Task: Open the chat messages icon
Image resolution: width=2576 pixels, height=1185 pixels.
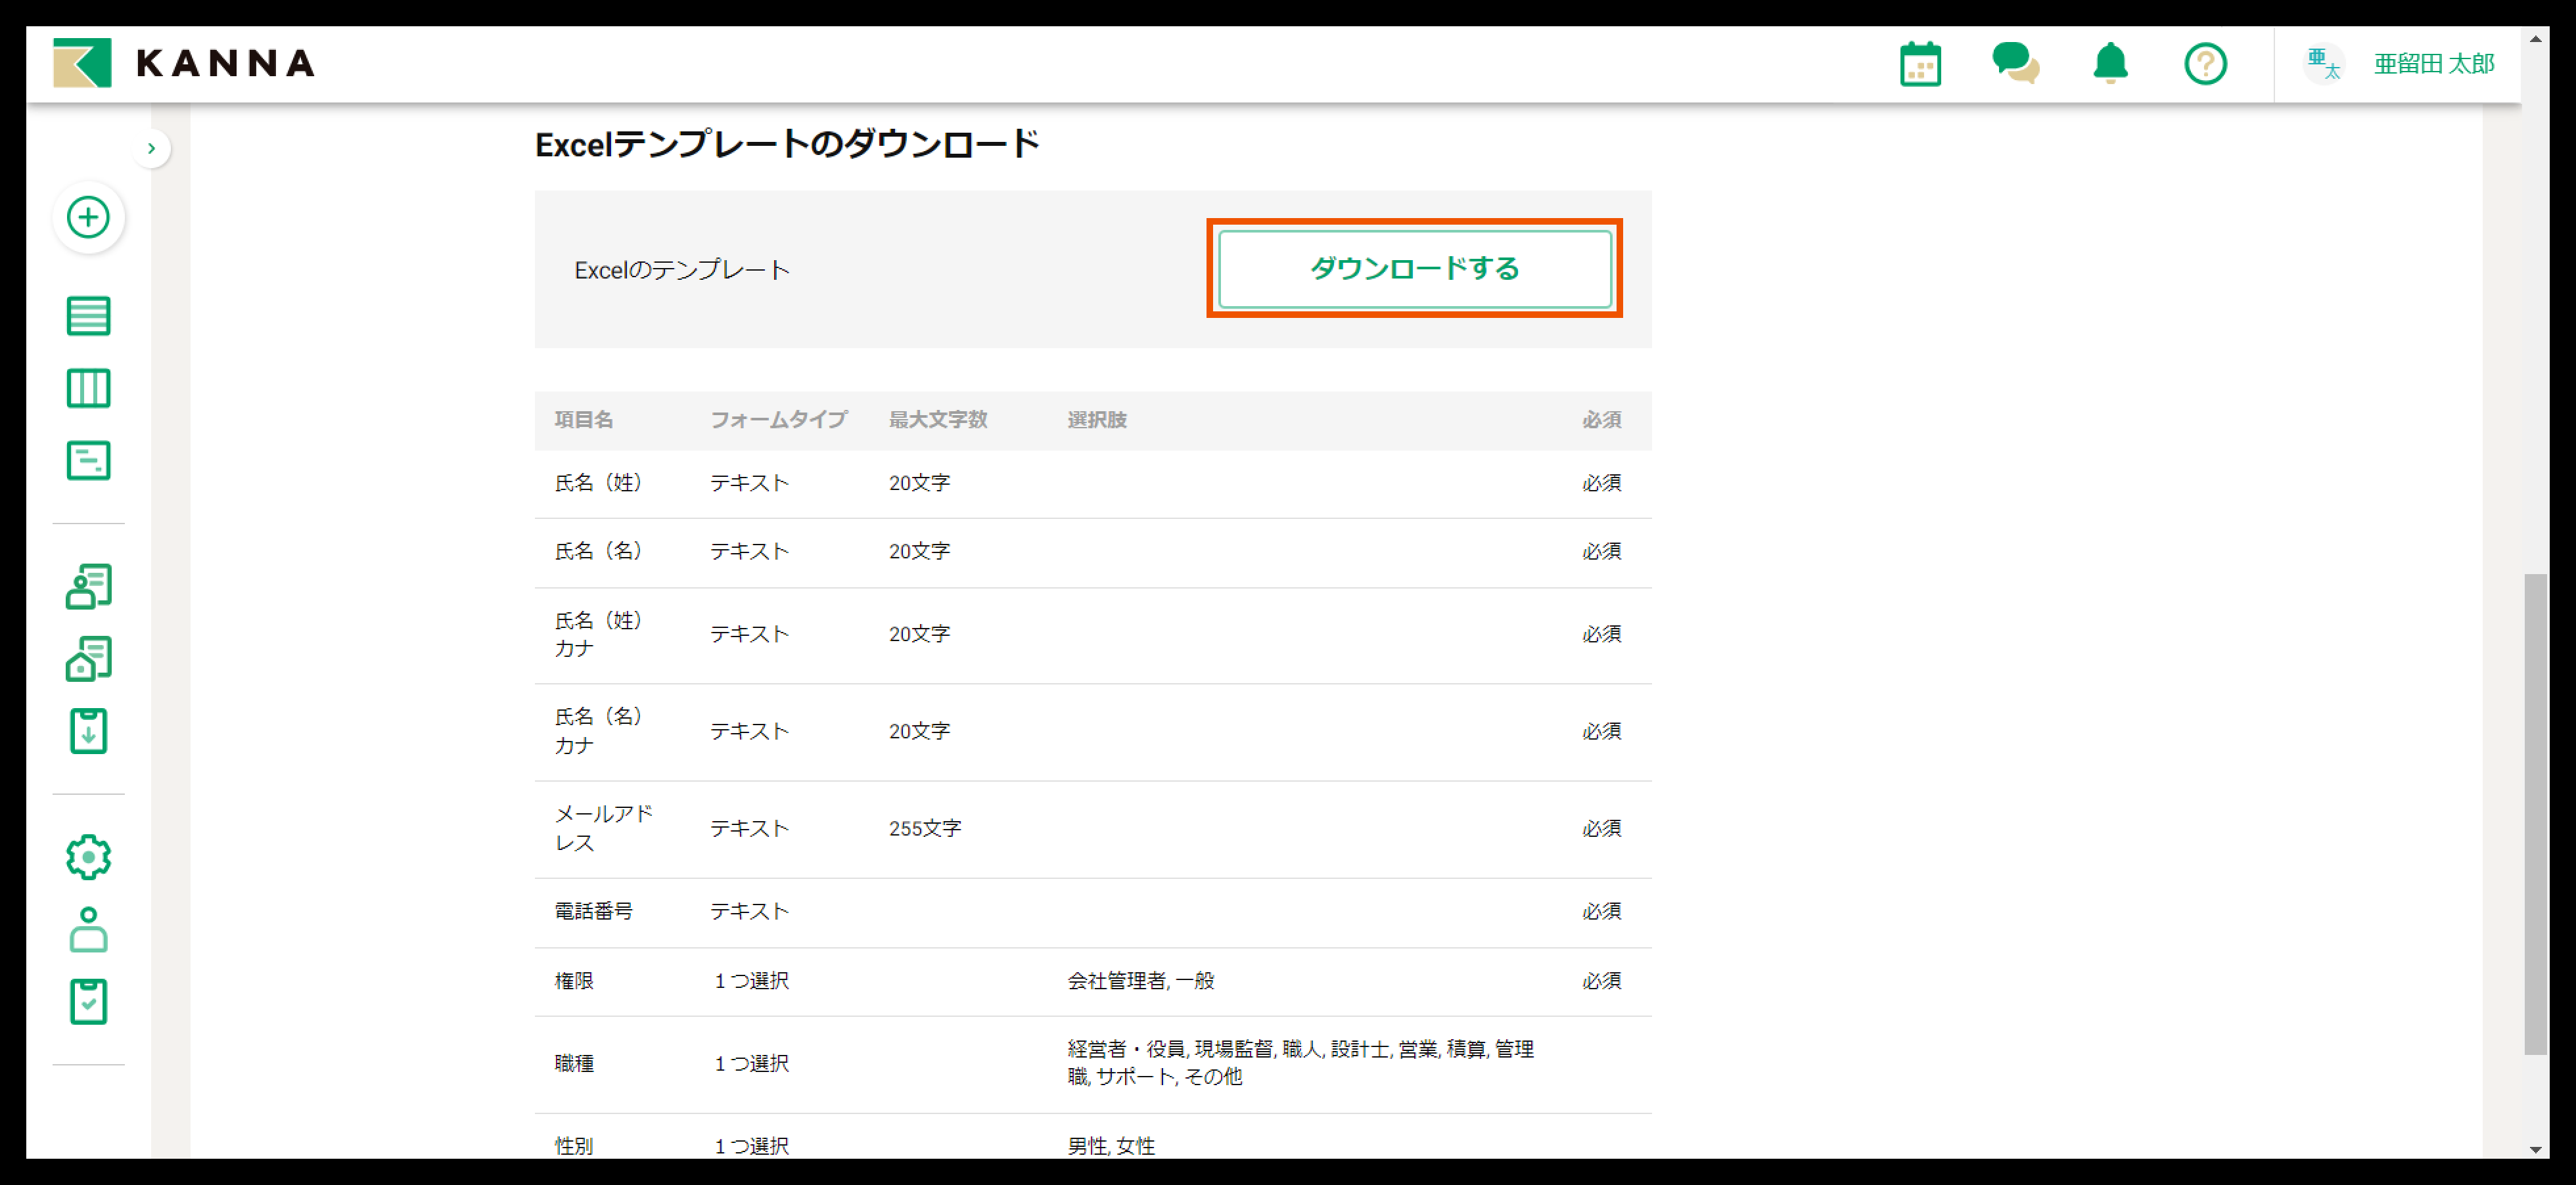Action: [x=2015, y=63]
